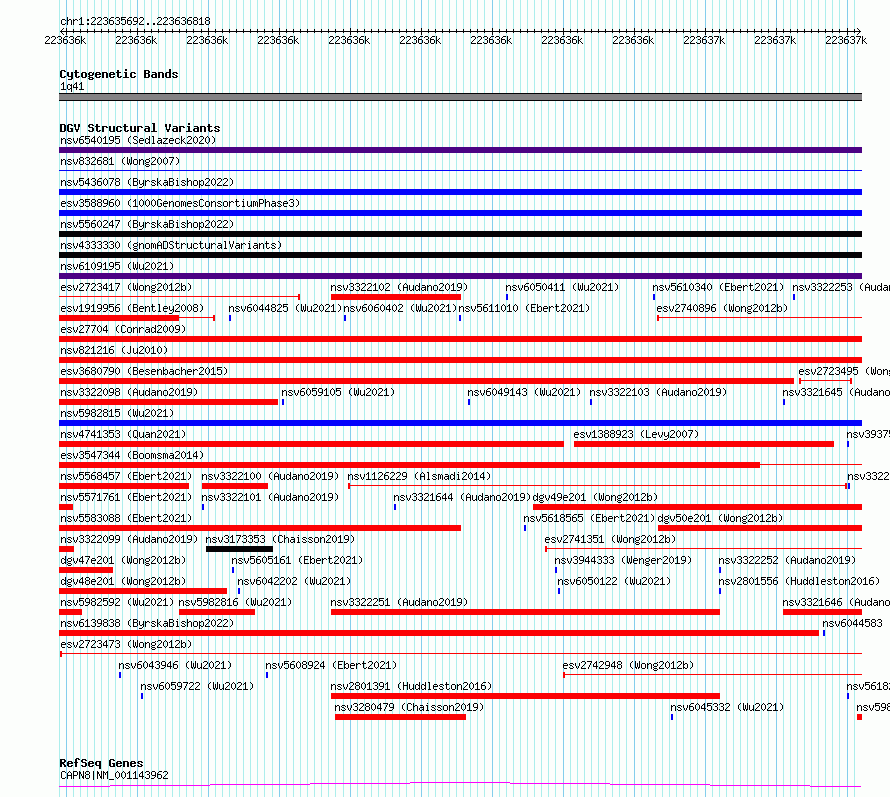This screenshot has width=890, height=797.
Task: Click nsv821216 (Ju2010) label
Action: click(114, 350)
